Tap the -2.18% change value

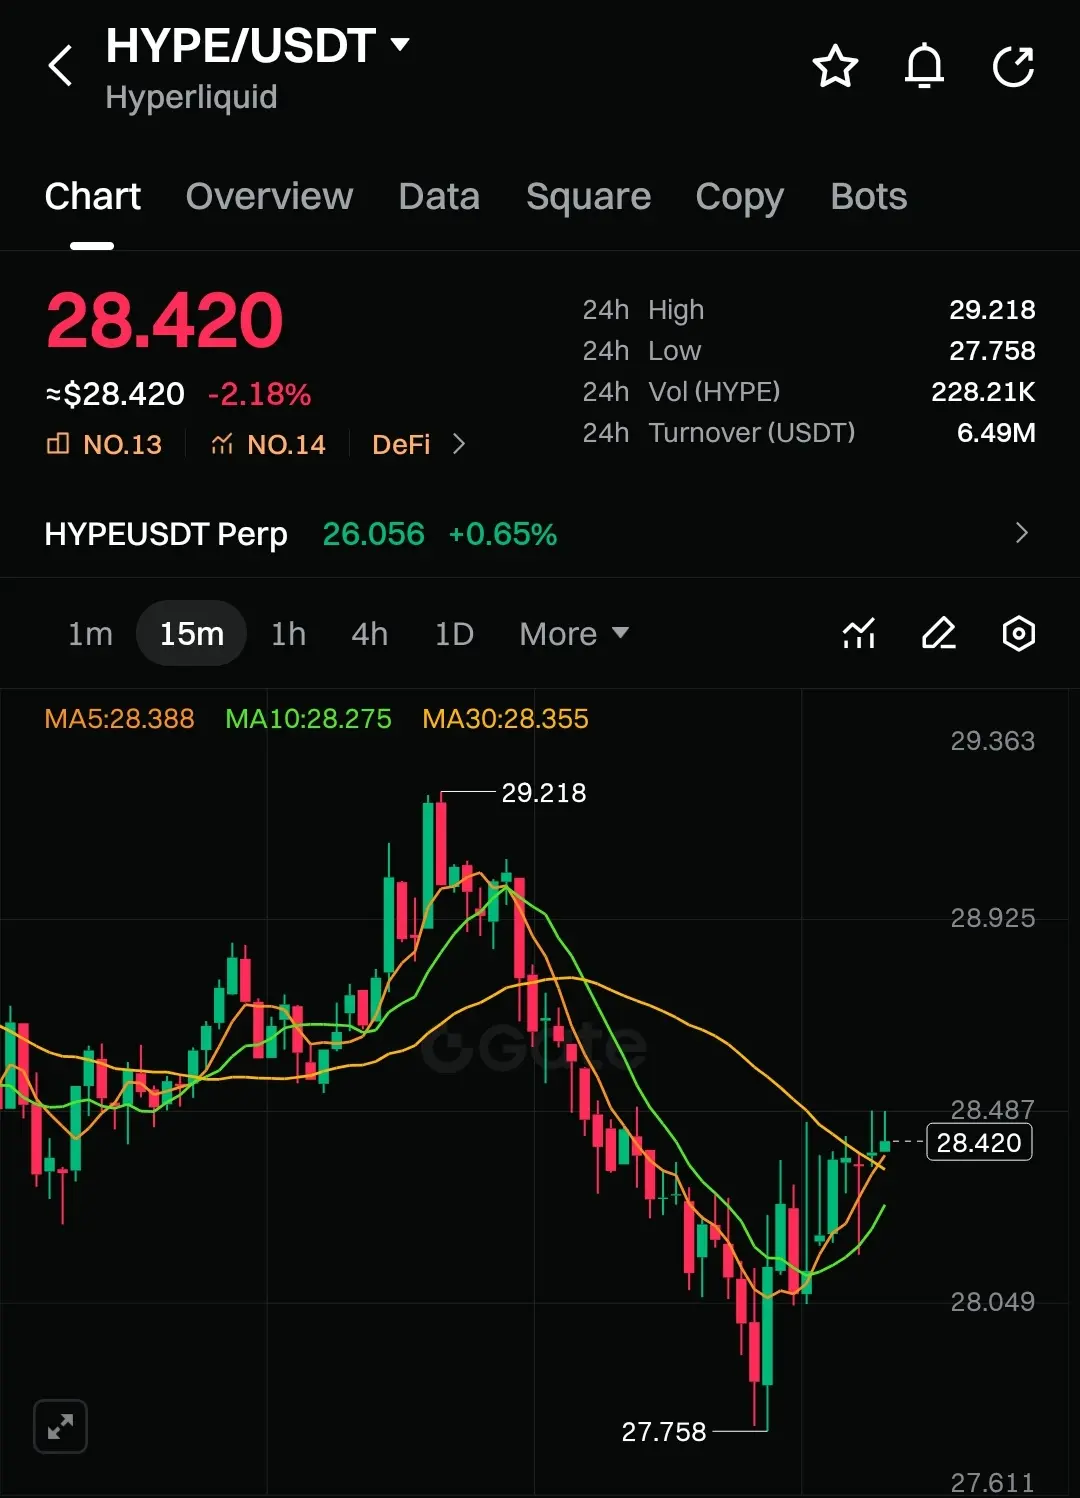[x=259, y=394]
